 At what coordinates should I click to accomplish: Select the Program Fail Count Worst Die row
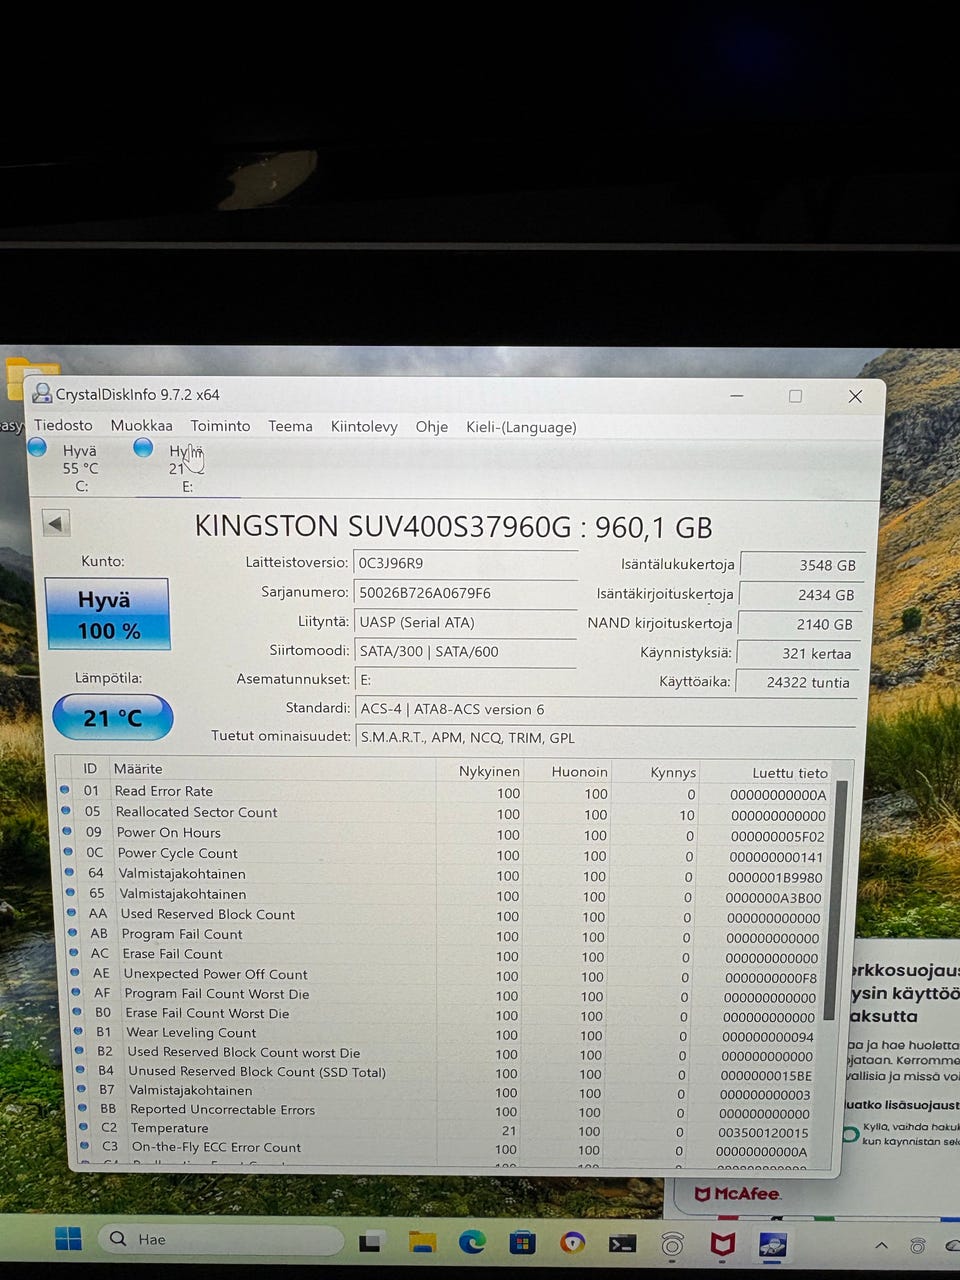(x=446, y=994)
